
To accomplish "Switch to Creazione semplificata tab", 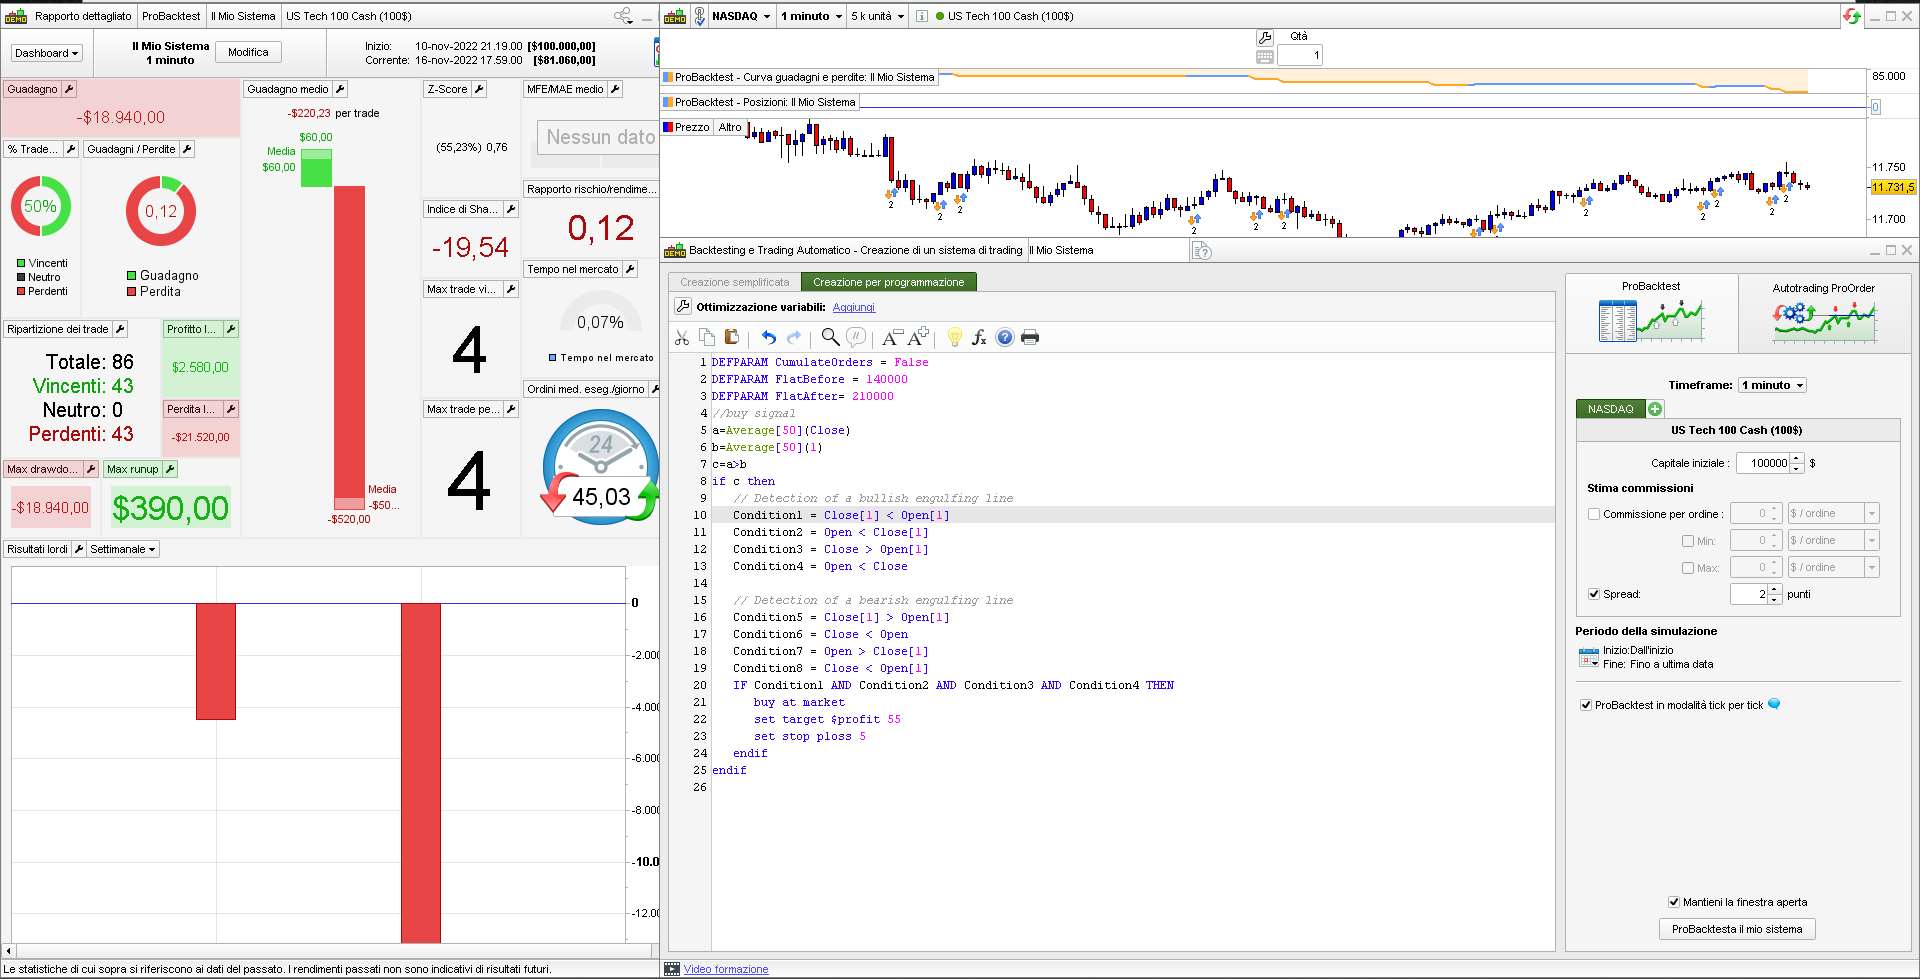I will click(735, 282).
